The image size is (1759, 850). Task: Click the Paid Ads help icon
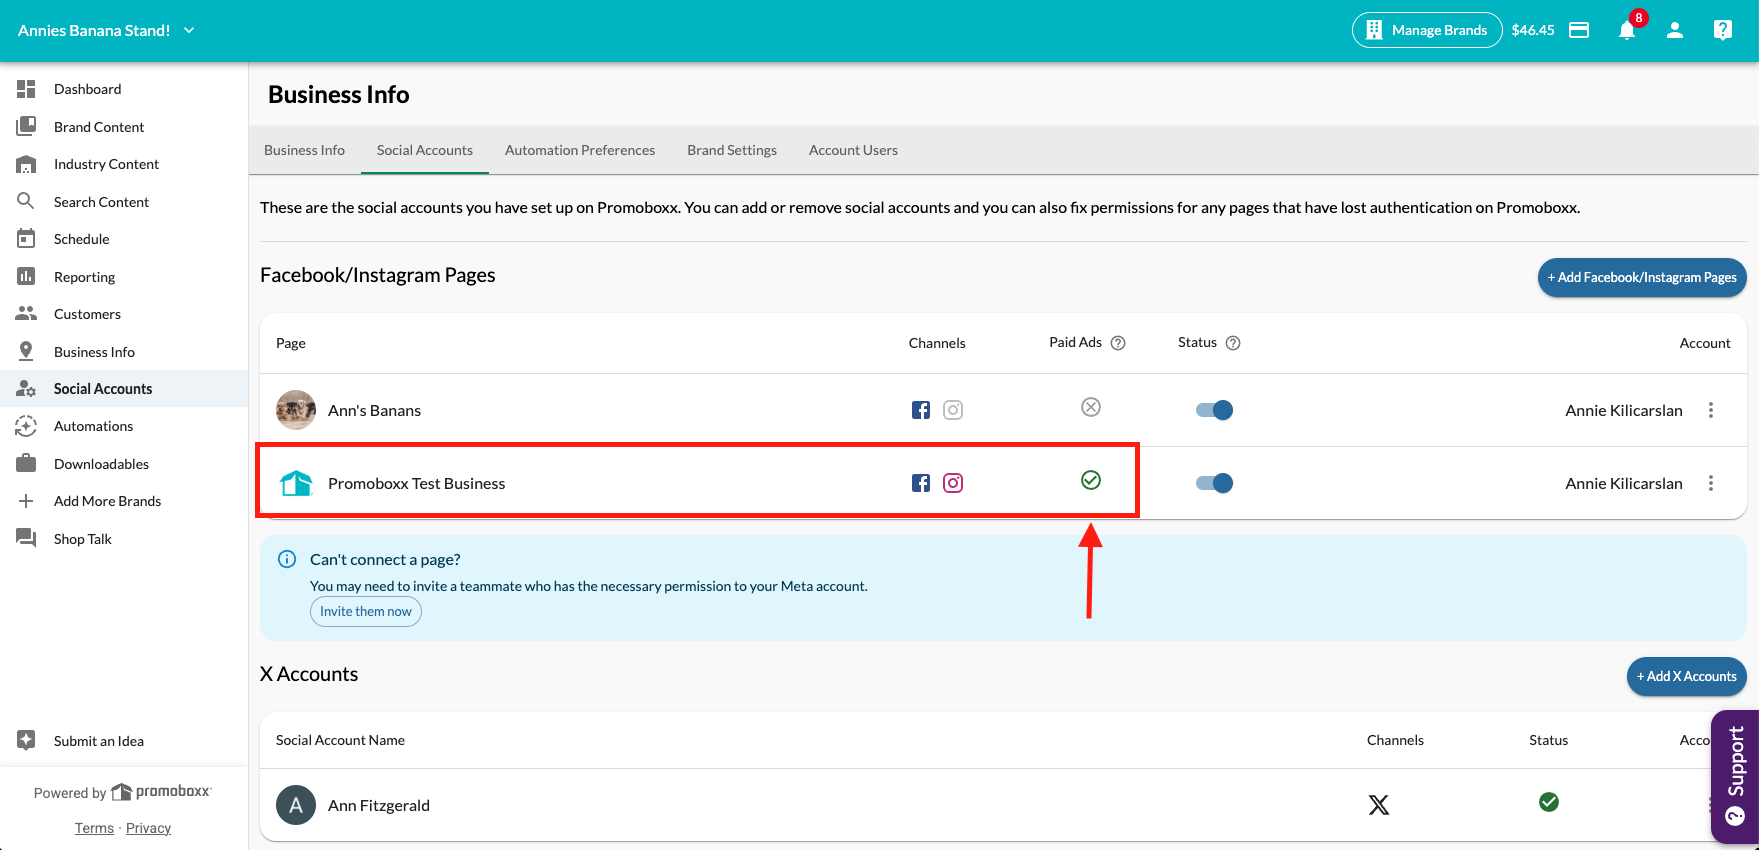coord(1118,343)
